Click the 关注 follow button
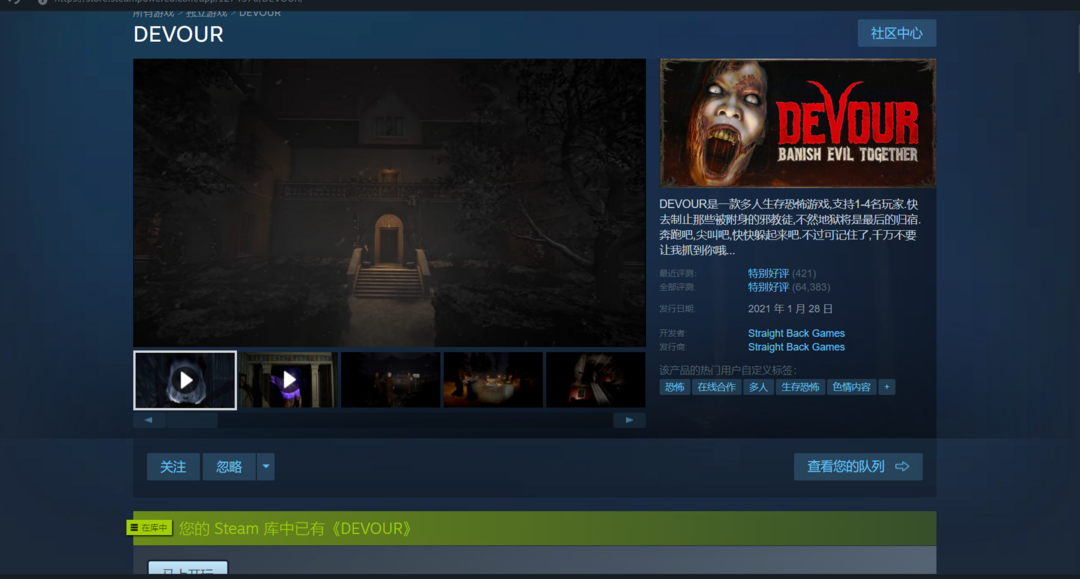The height and width of the screenshot is (579, 1080). [173, 467]
